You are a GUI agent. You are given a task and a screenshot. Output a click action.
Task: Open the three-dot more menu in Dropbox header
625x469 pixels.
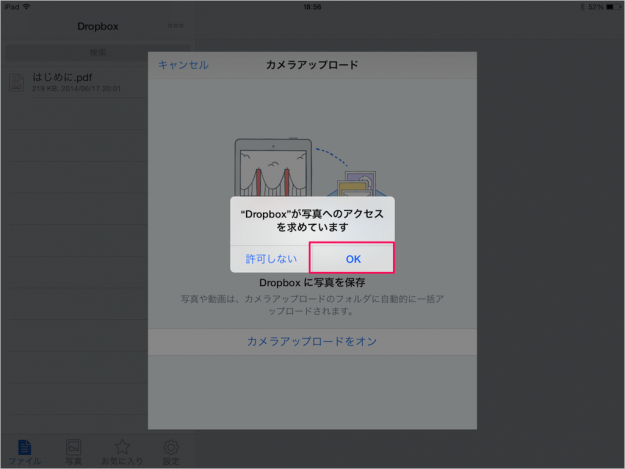(175, 26)
